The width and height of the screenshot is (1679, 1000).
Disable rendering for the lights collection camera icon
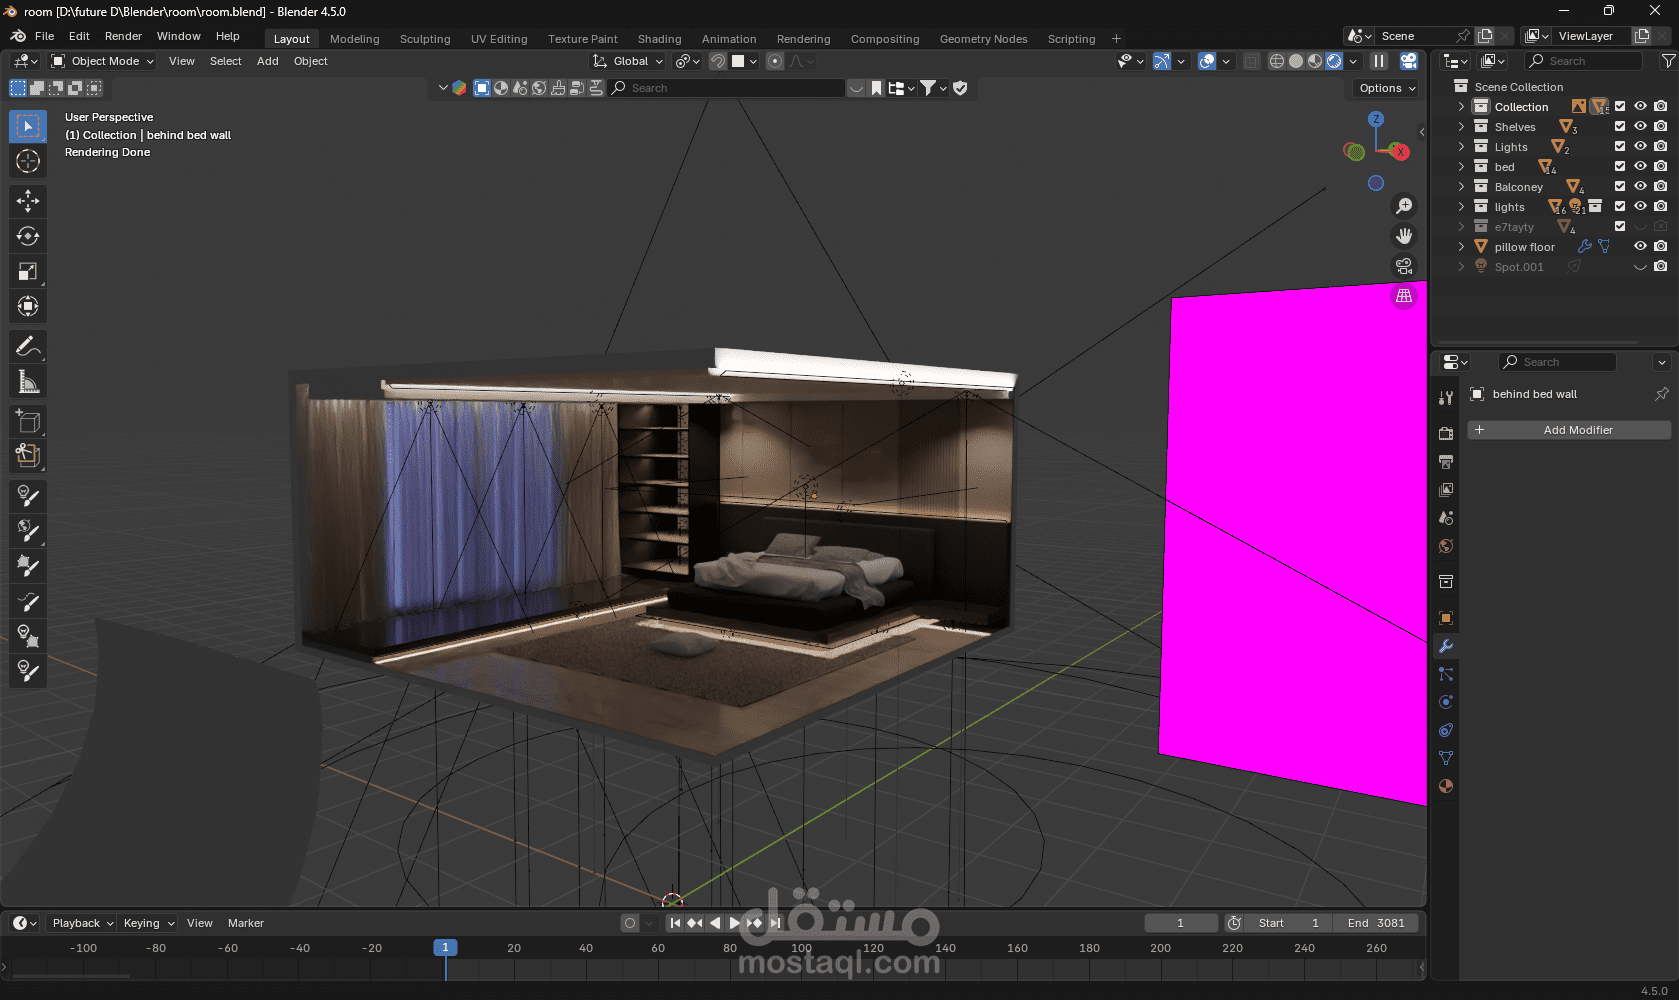[x=1660, y=207]
